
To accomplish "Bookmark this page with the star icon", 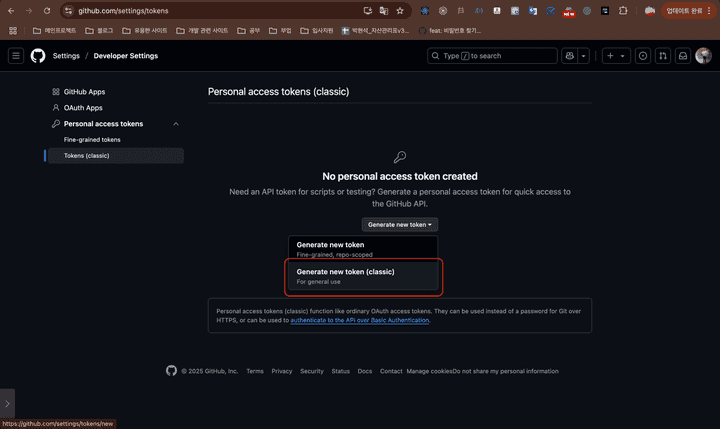I will point(400,11).
